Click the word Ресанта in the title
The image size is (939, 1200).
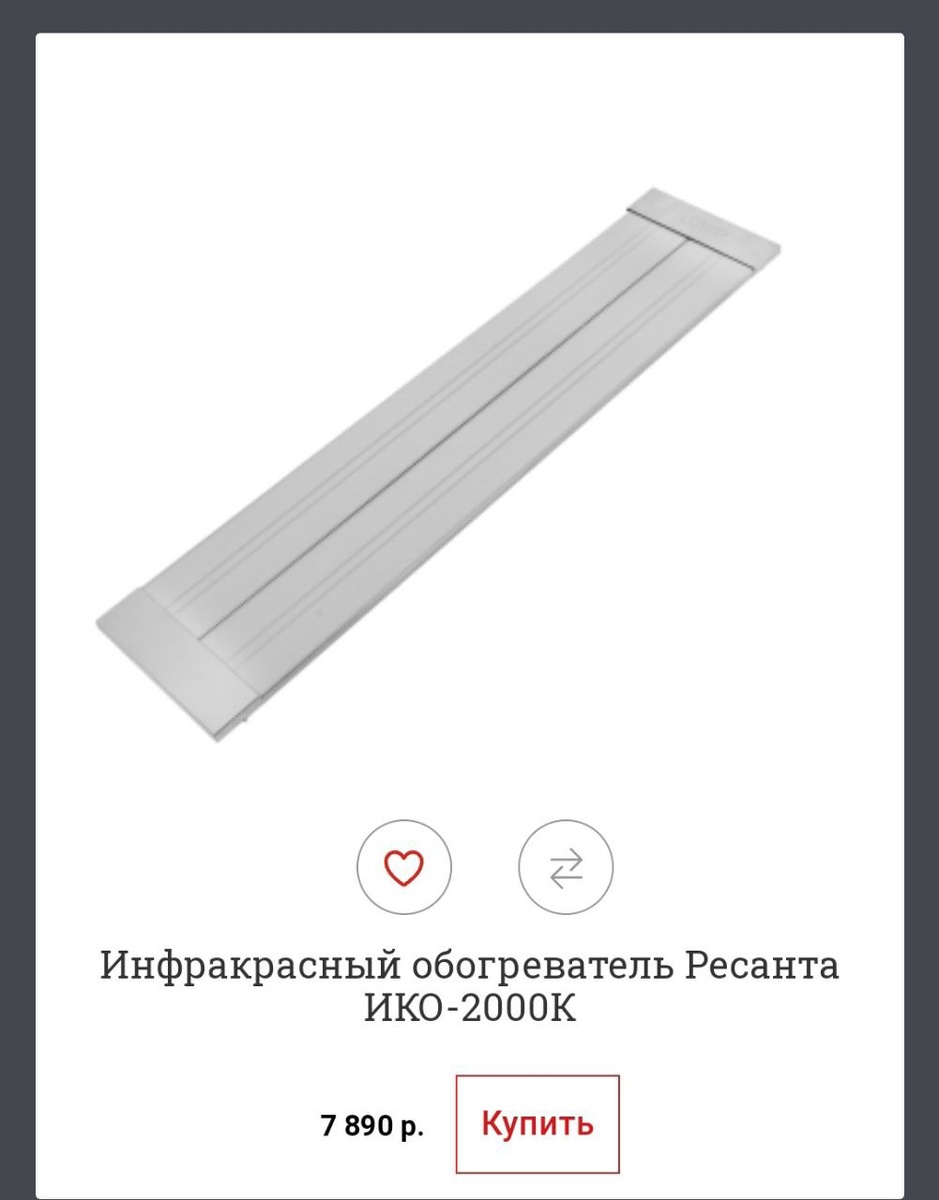[x=763, y=967]
